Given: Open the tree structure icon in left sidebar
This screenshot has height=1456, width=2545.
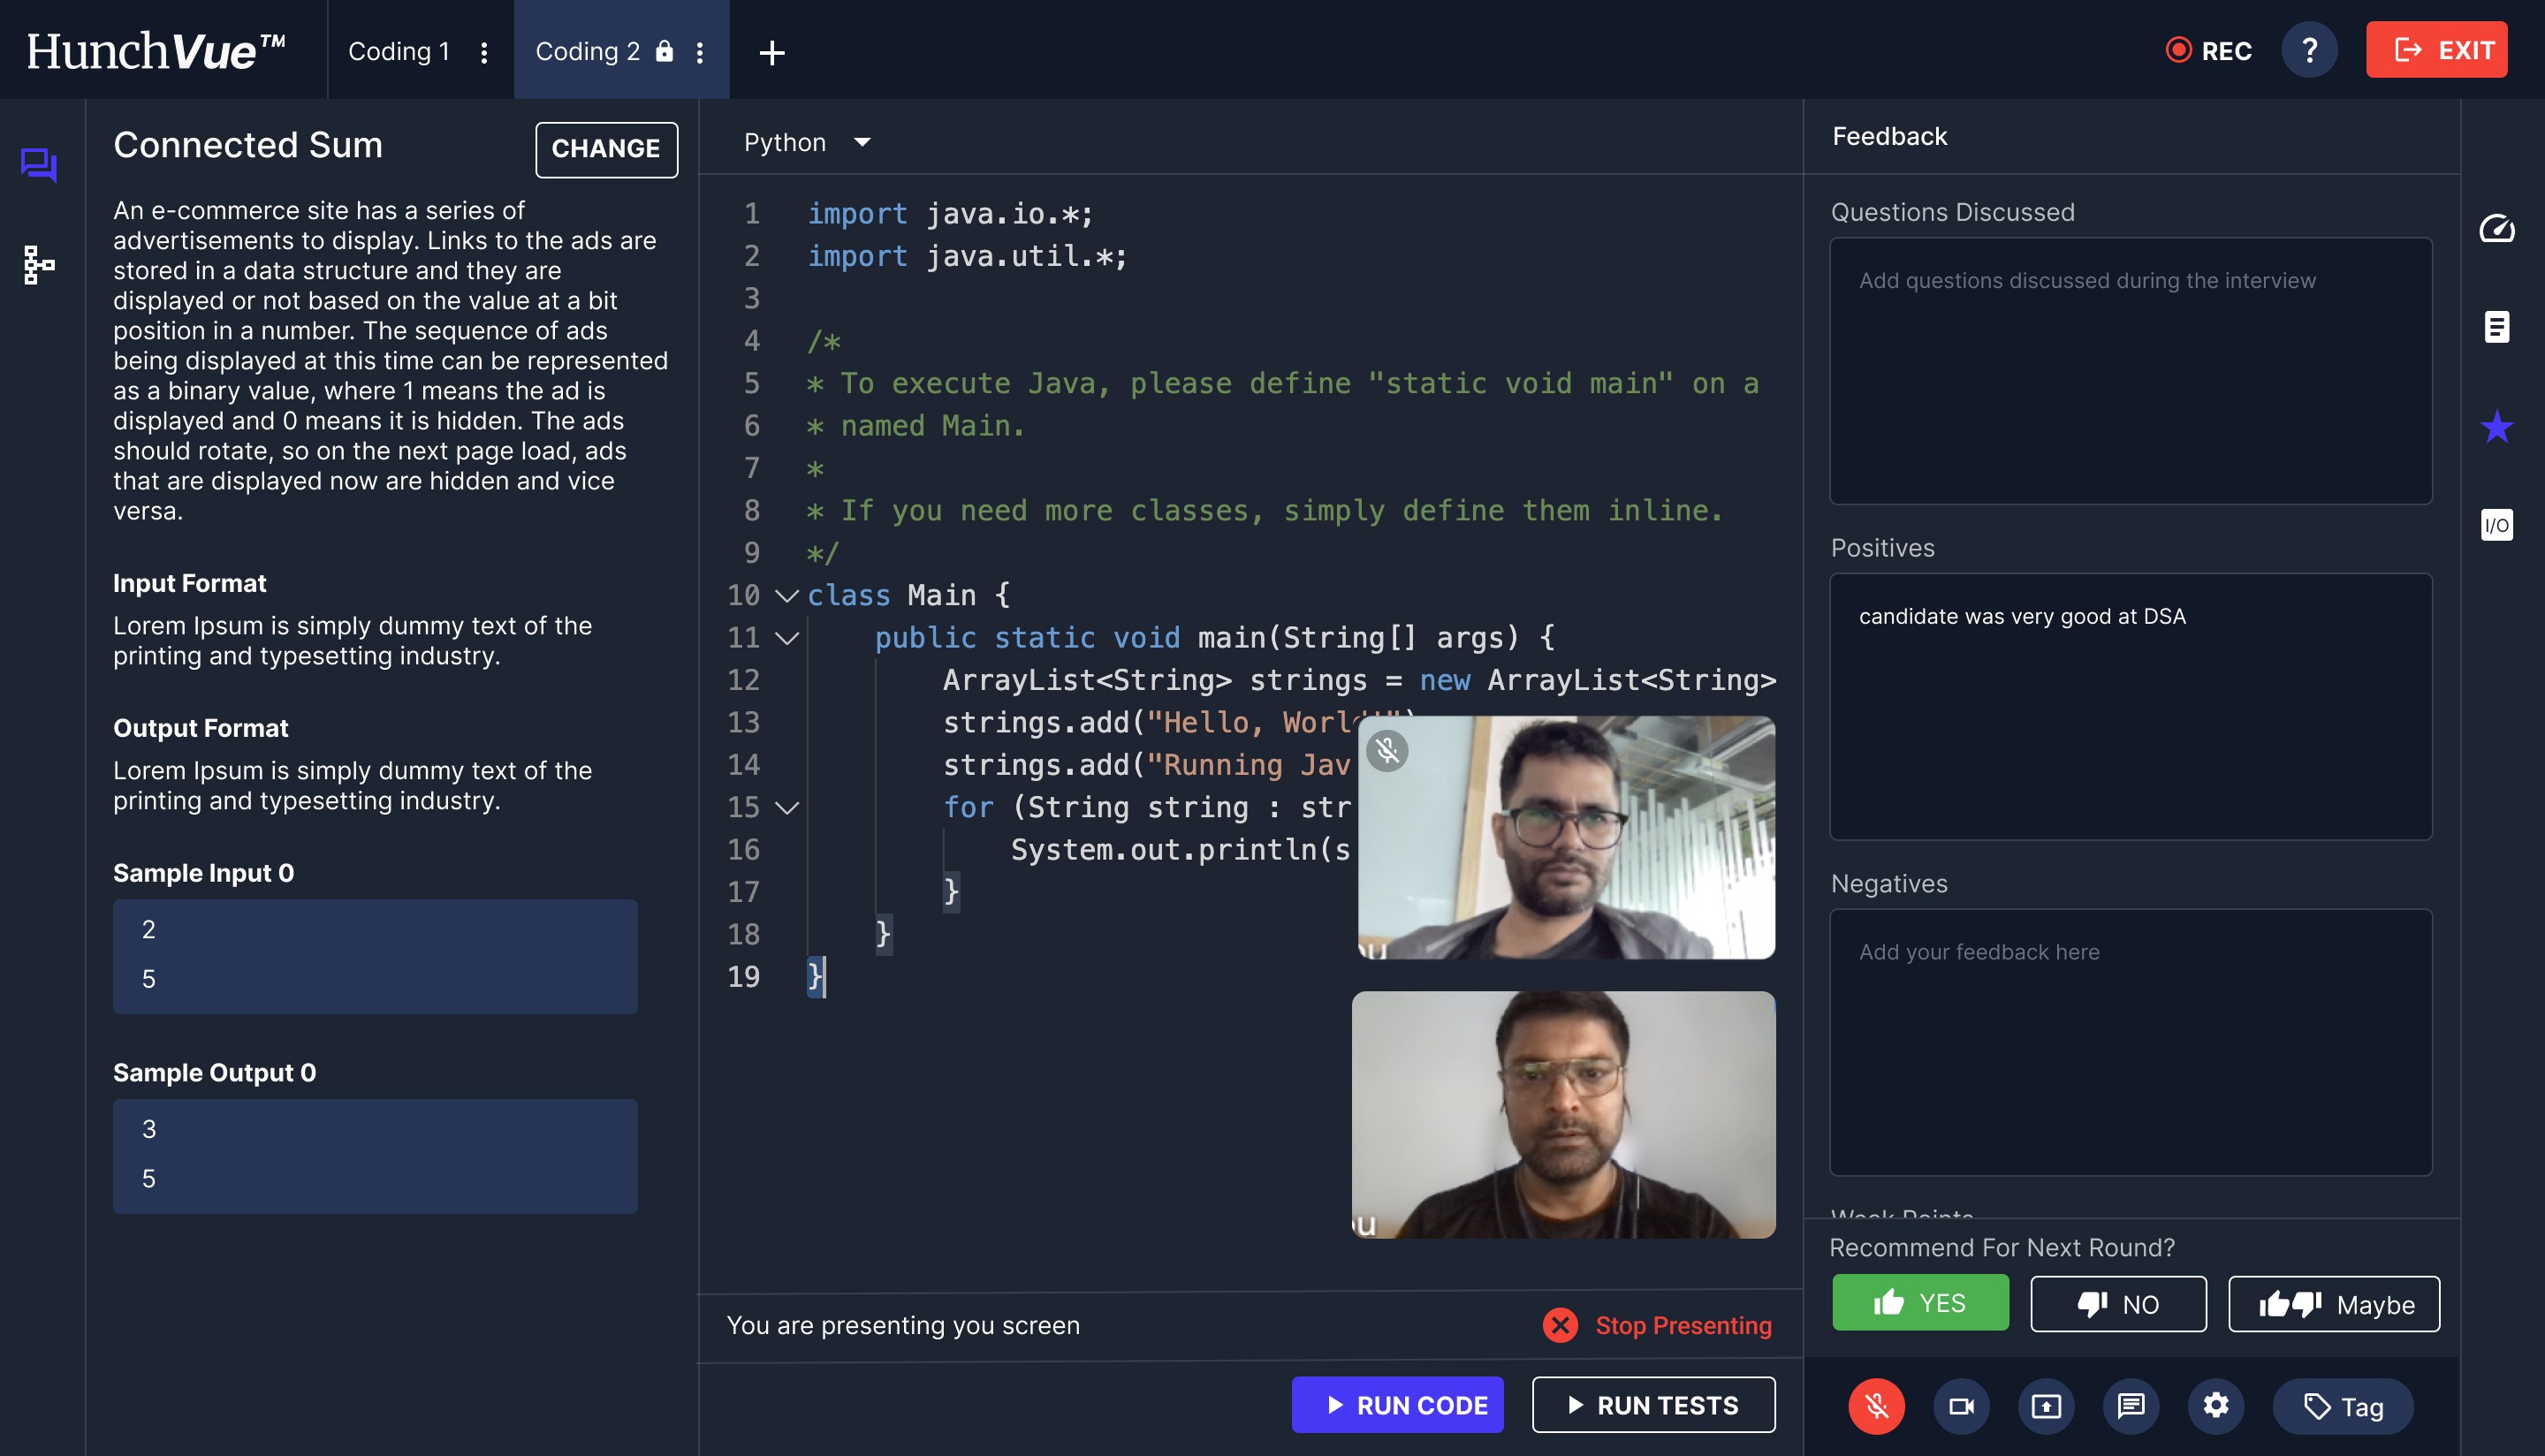Looking at the screenshot, I should 39,265.
